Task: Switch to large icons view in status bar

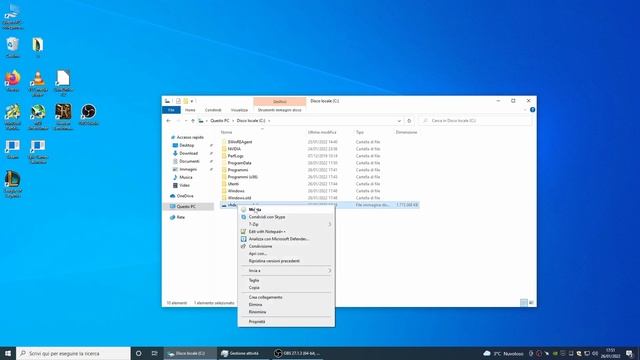Action: (x=531, y=302)
